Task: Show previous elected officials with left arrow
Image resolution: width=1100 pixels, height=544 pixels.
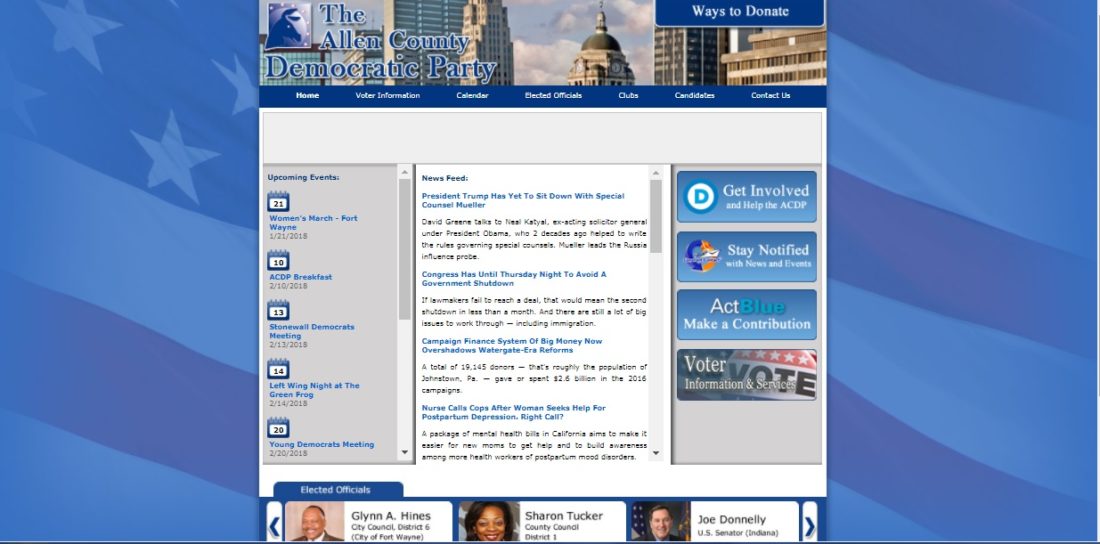Action: (x=274, y=524)
